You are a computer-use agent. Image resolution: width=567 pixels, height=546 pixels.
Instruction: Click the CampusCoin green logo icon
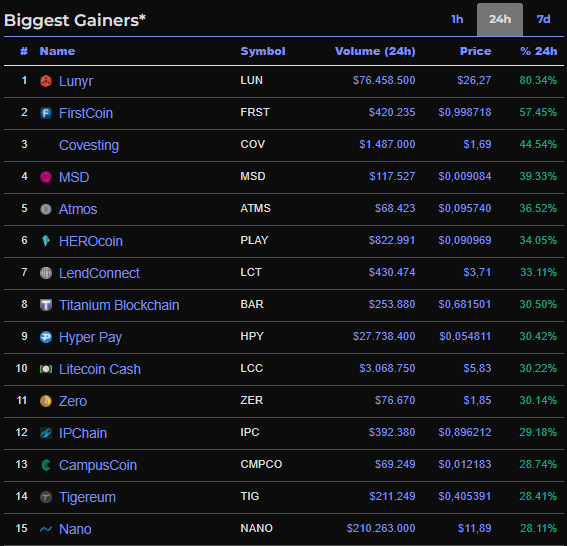(46, 465)
